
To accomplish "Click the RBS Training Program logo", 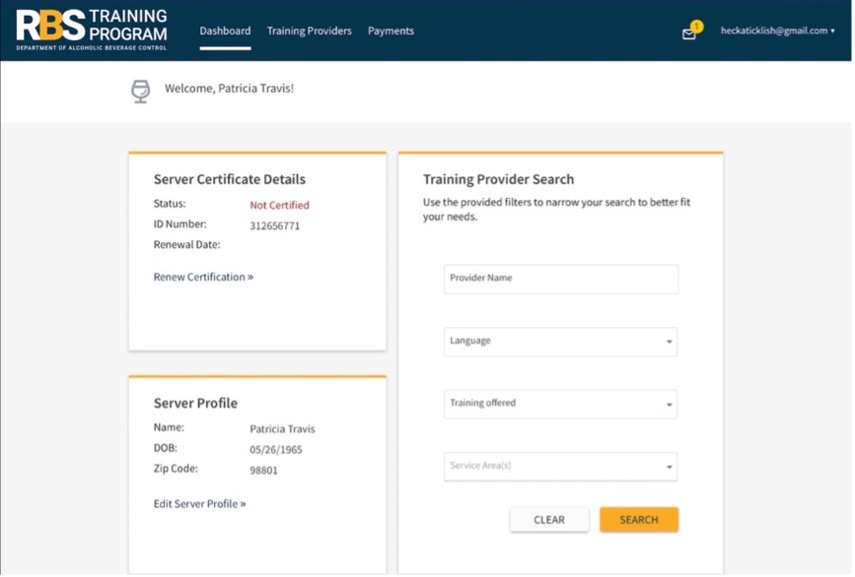I will [x=92, y=30].
